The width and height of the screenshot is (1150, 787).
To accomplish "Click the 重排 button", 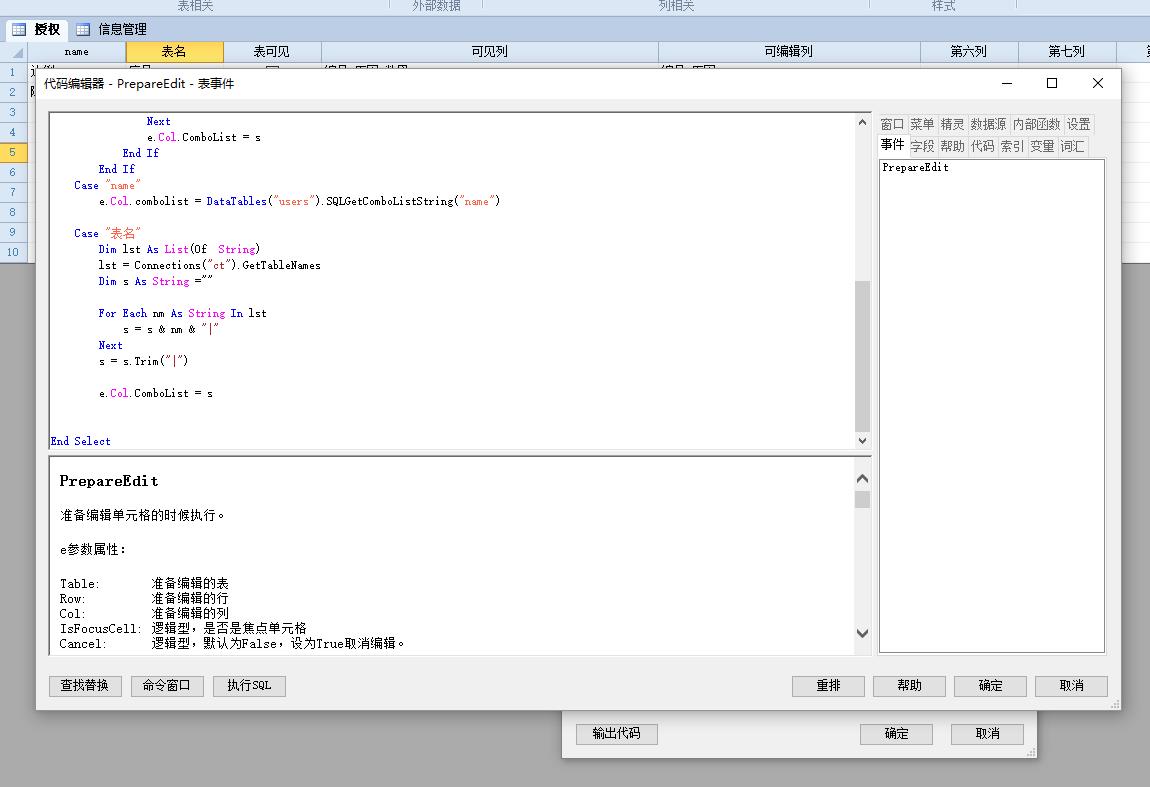I will pyautogui.click(x=828, y=686).
